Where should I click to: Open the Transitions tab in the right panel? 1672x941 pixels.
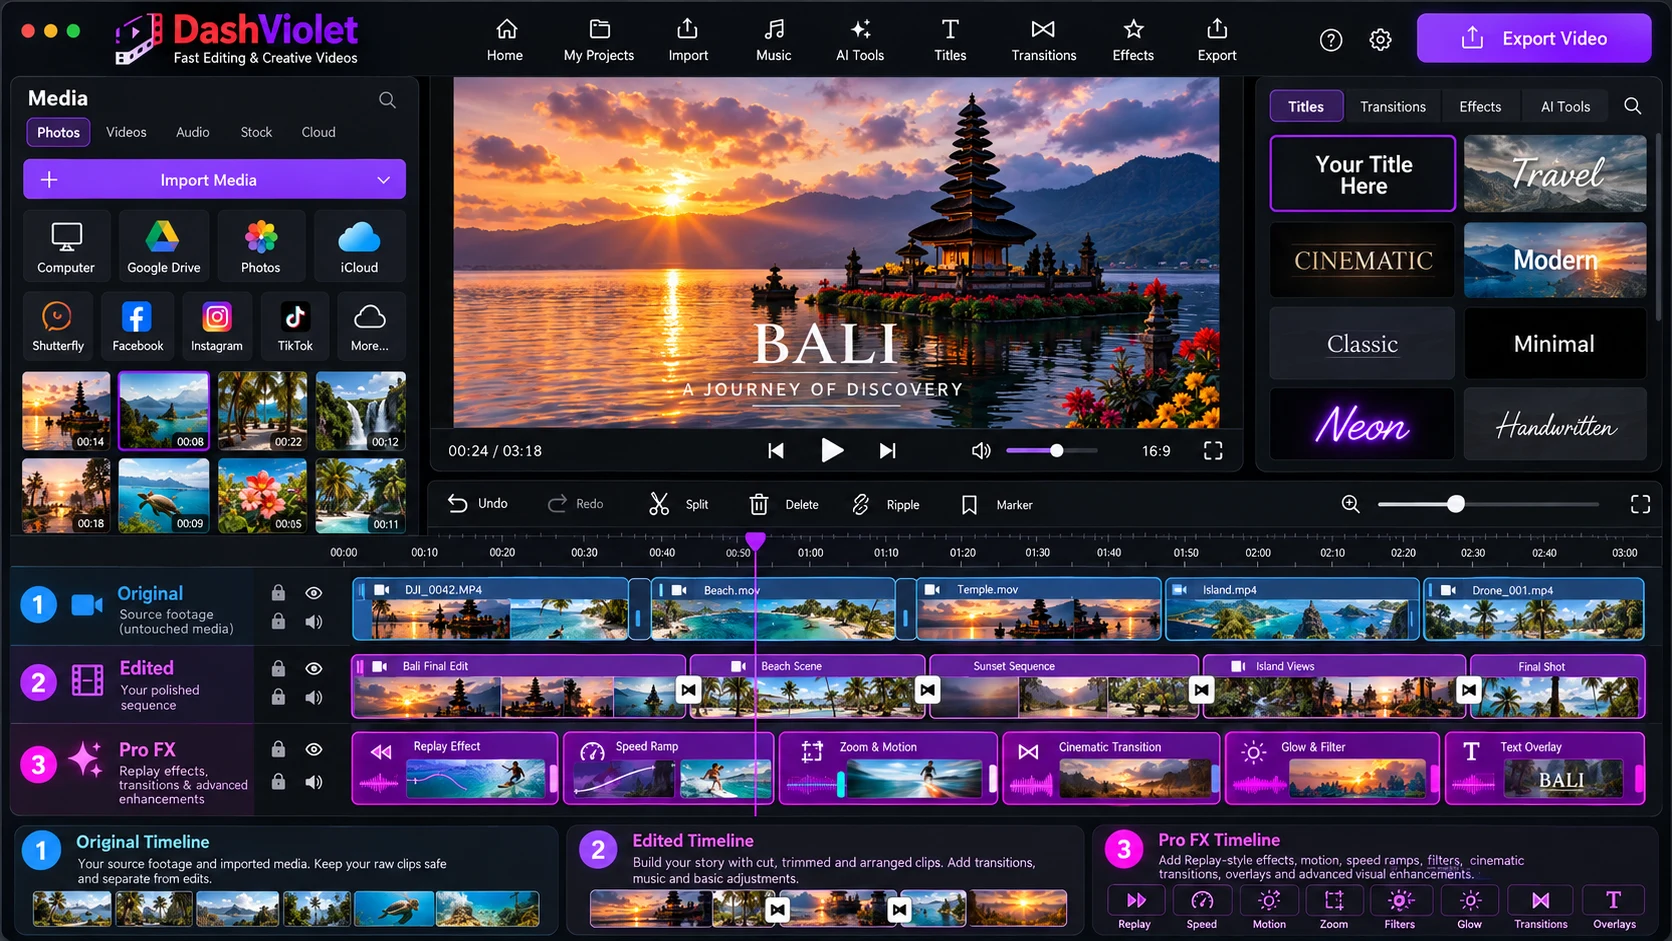pos(1393,107)
